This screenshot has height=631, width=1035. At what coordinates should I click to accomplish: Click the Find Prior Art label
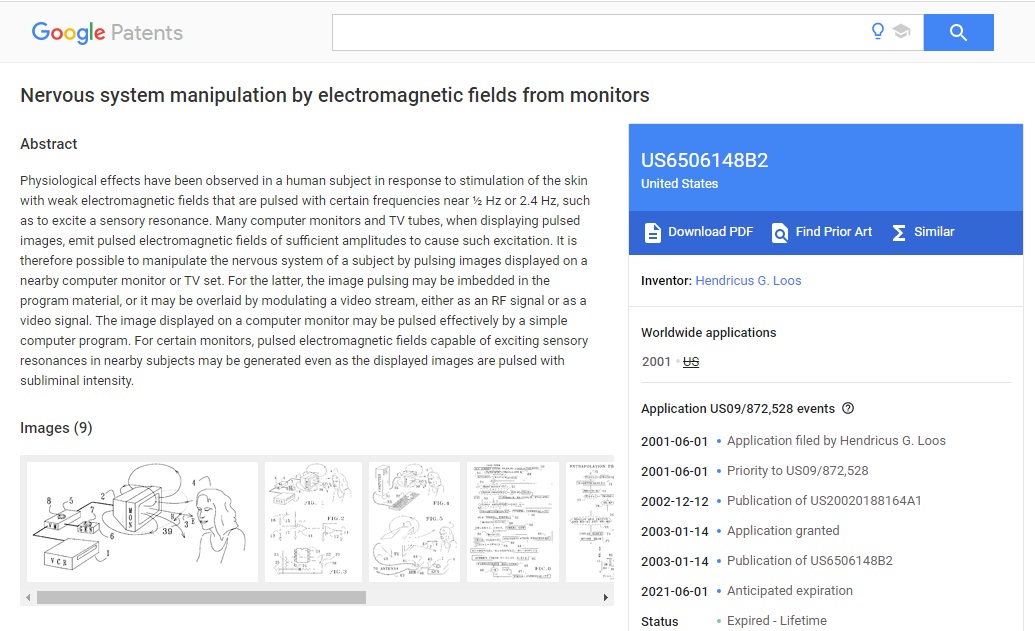pyautogui.click(x=833, y=232)
